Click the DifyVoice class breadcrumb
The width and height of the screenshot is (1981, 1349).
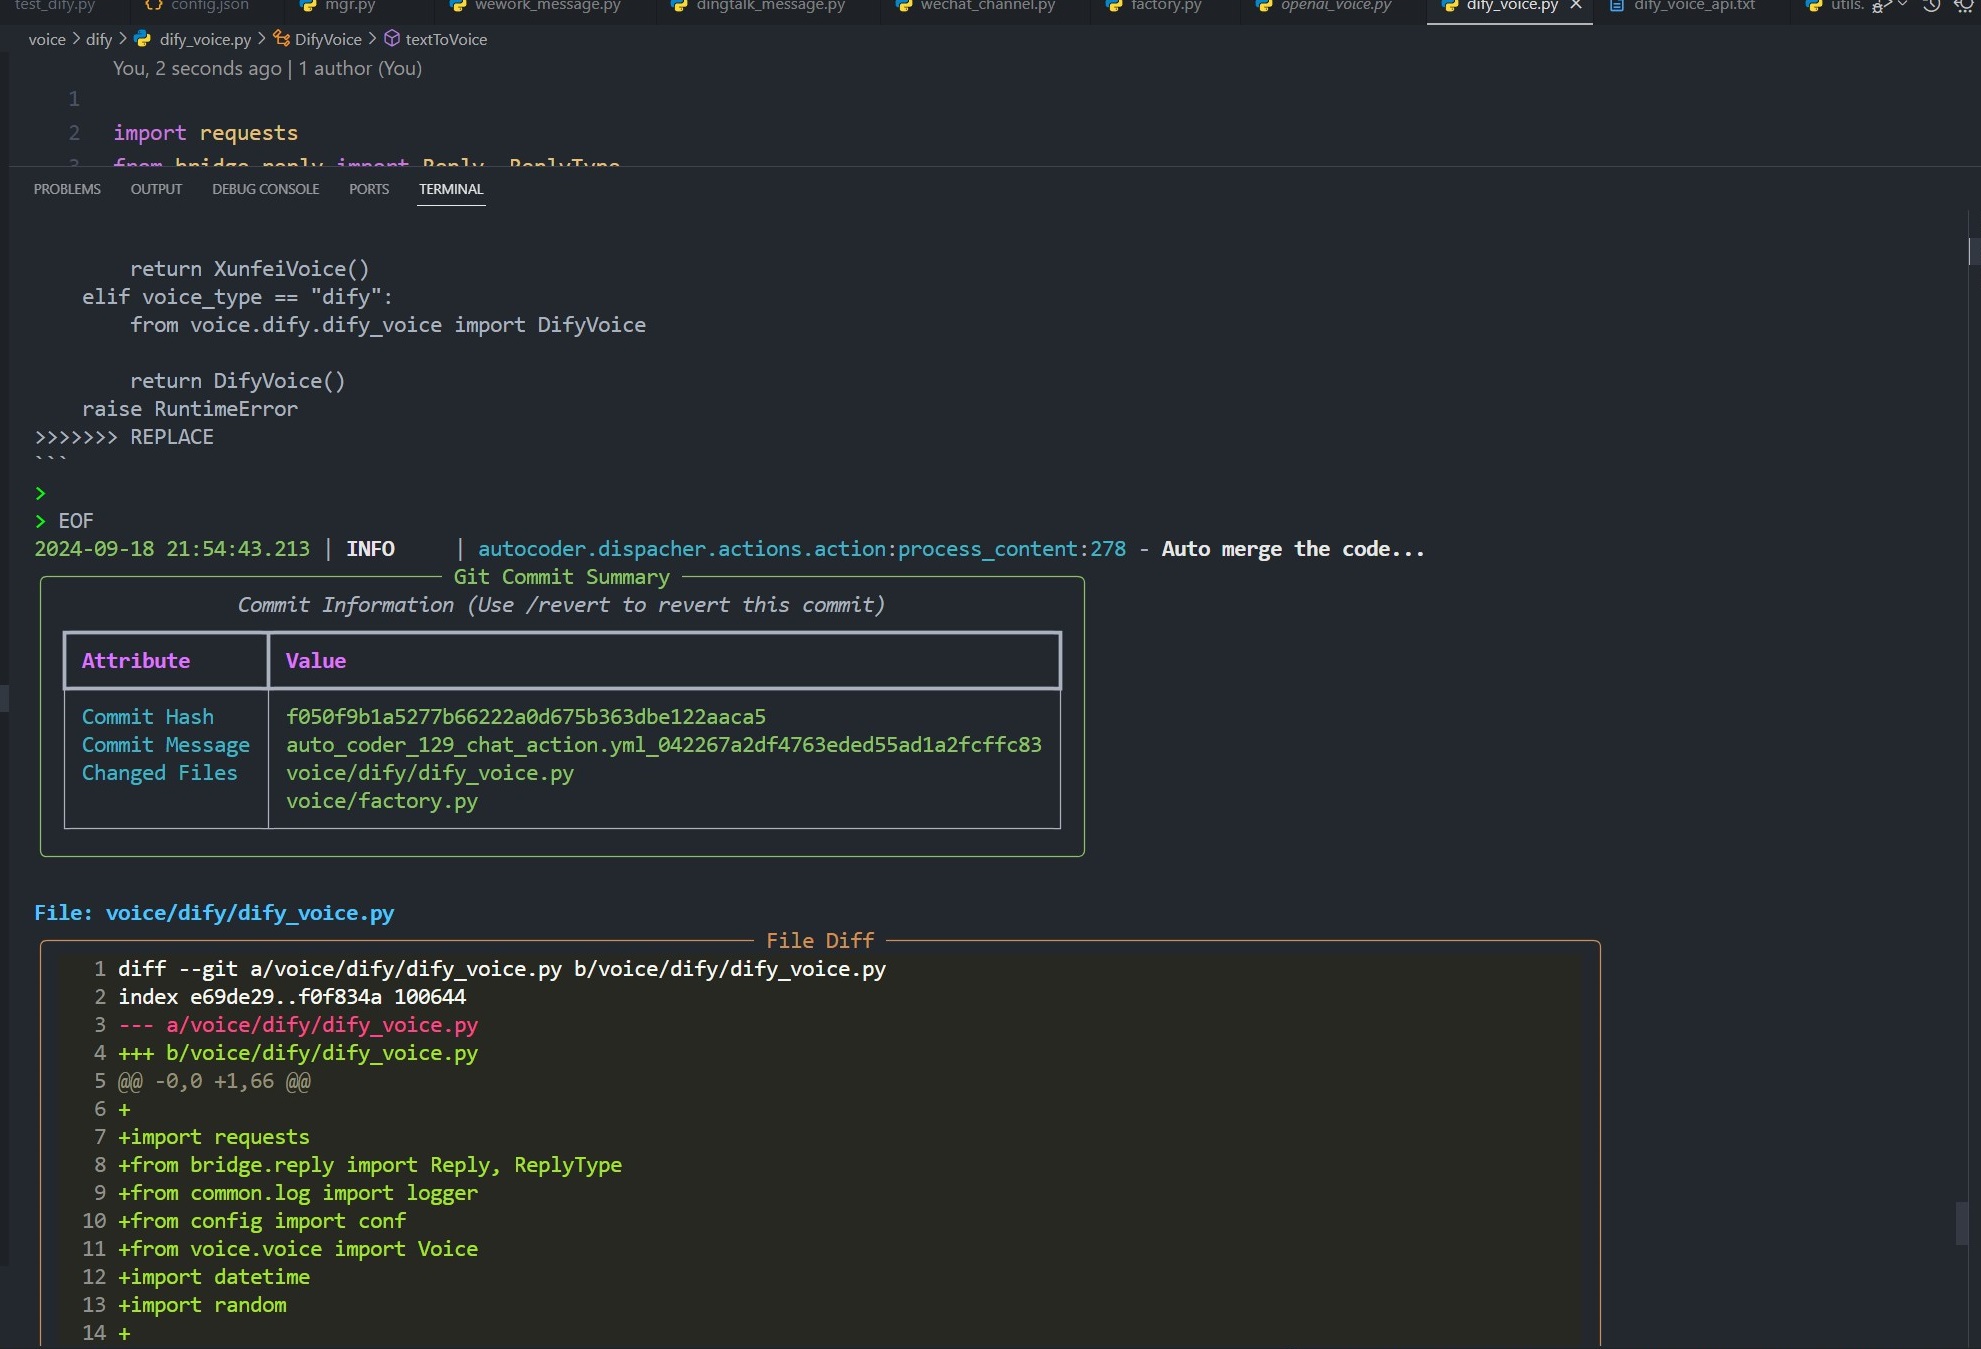(x=328, y=40)
